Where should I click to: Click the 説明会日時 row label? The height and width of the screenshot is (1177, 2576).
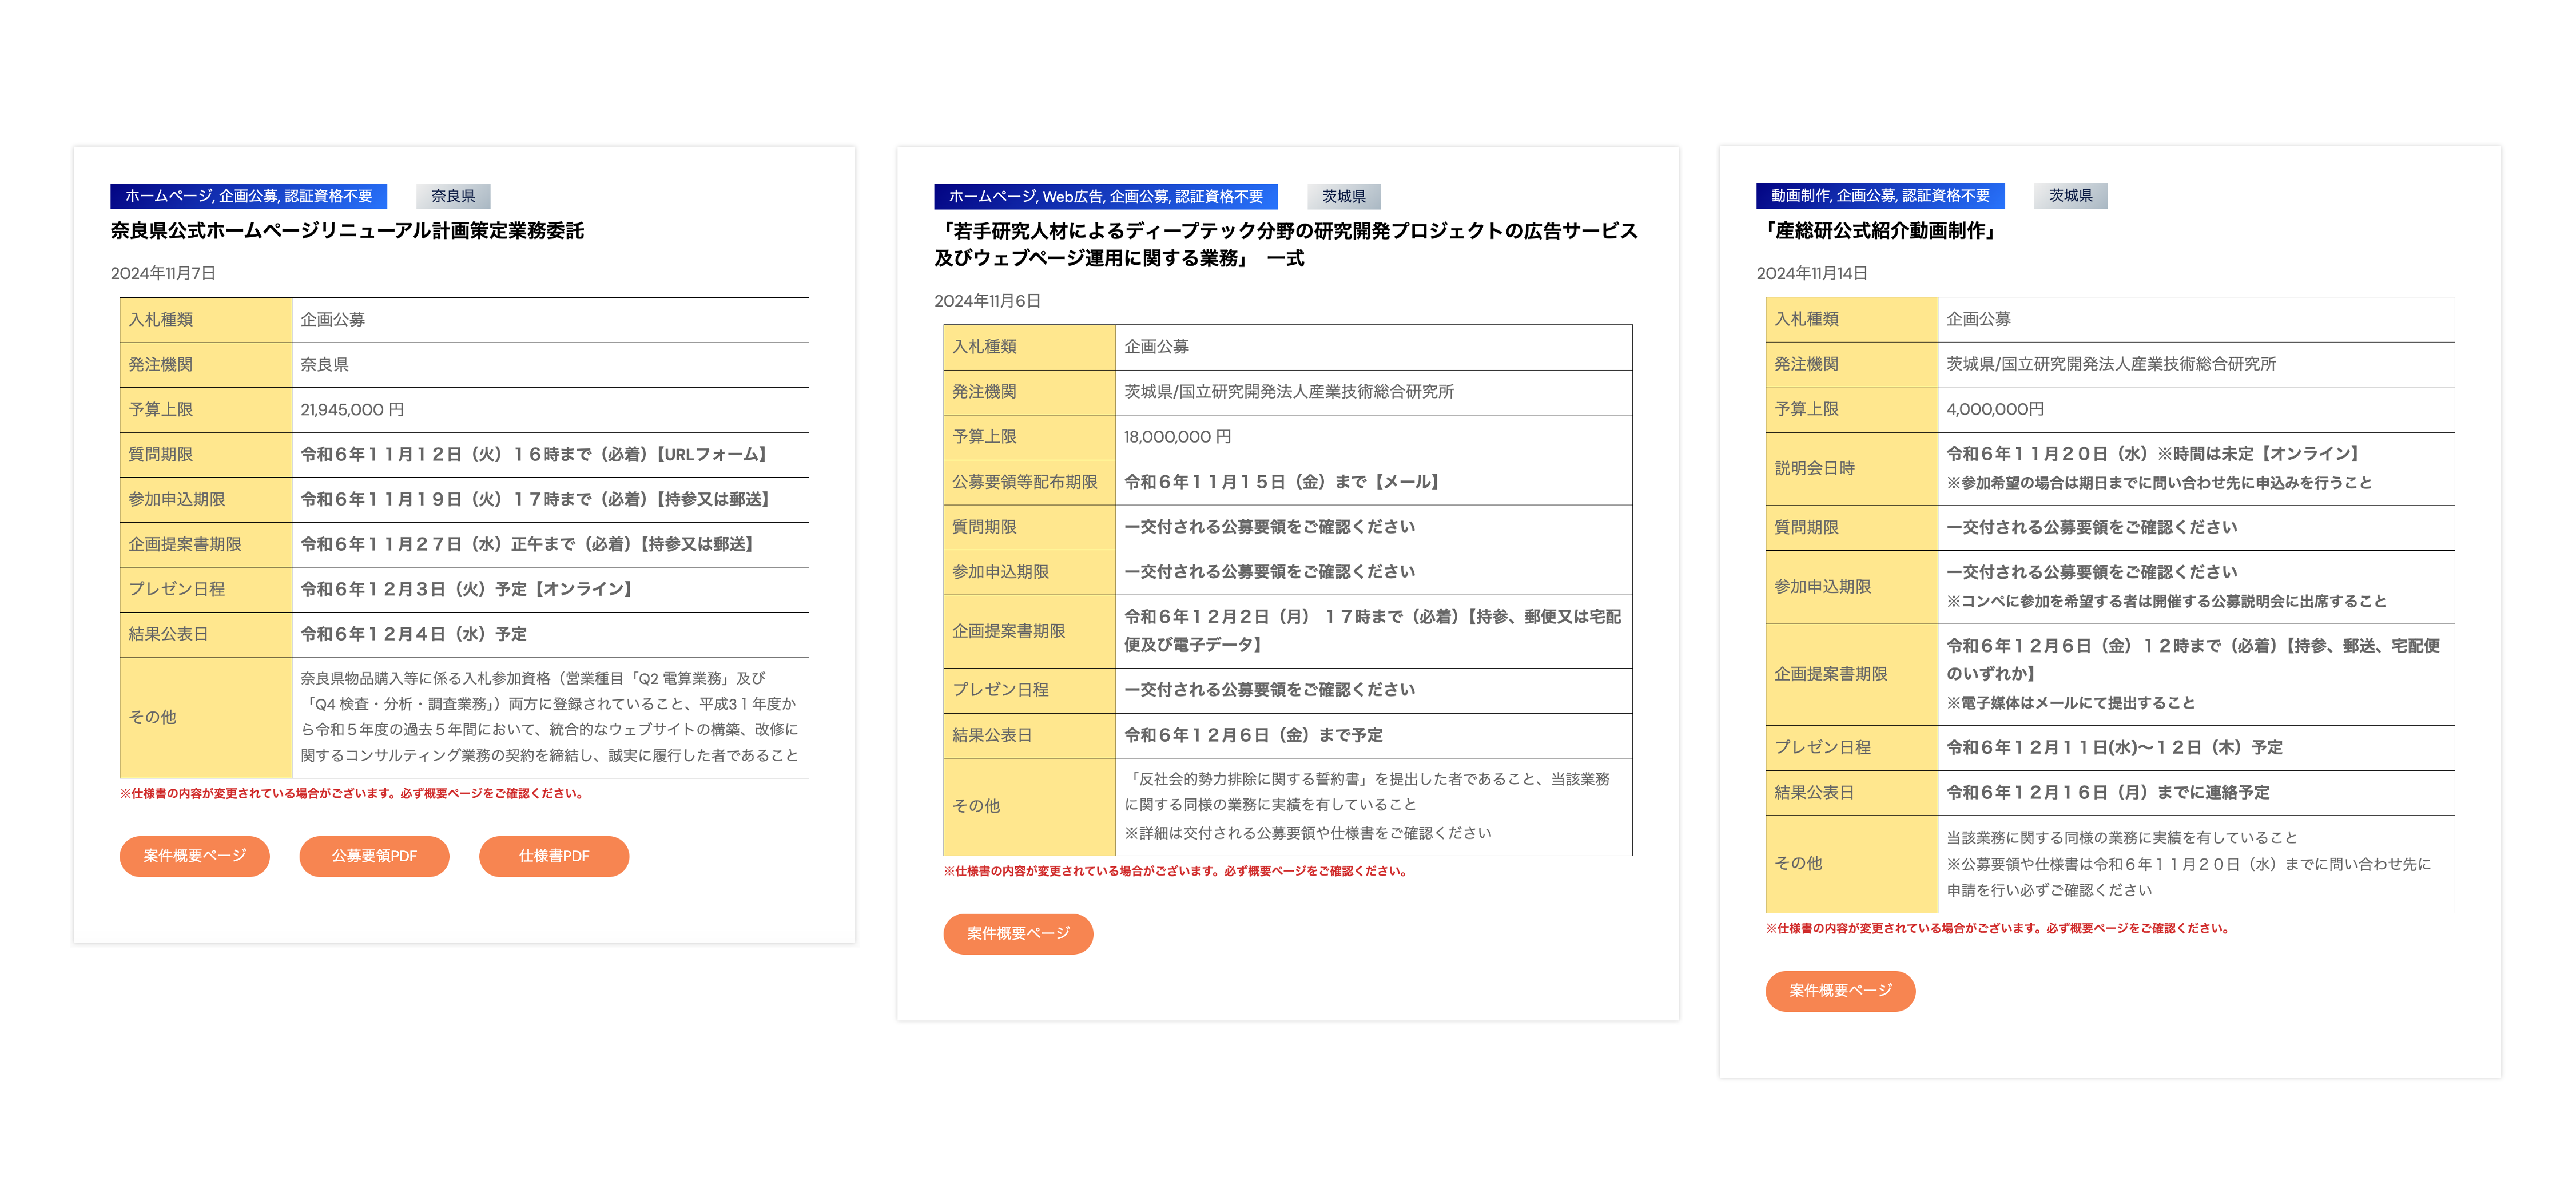1814,468
